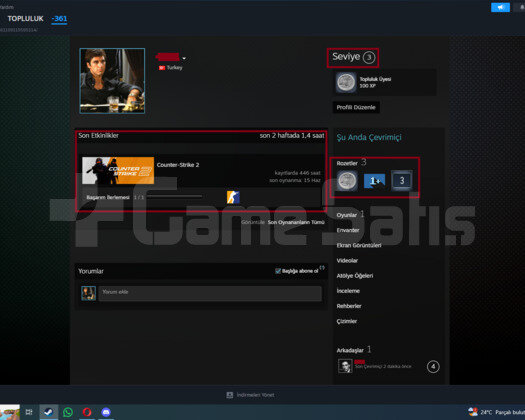Open Ekran Görüntüleri in the sidebar
The width and height of the screenshot is (525, 420).
tap(359, 245)
